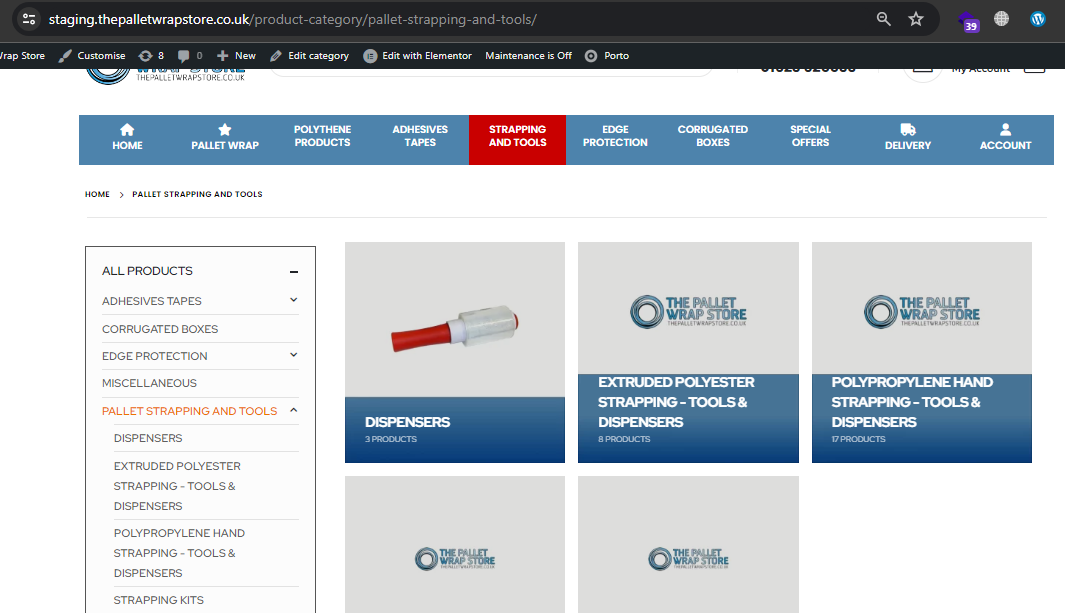Click the DISPENSERS card title
The width and height of the screenshot is (1065, 613).
[x=407, y=422]
